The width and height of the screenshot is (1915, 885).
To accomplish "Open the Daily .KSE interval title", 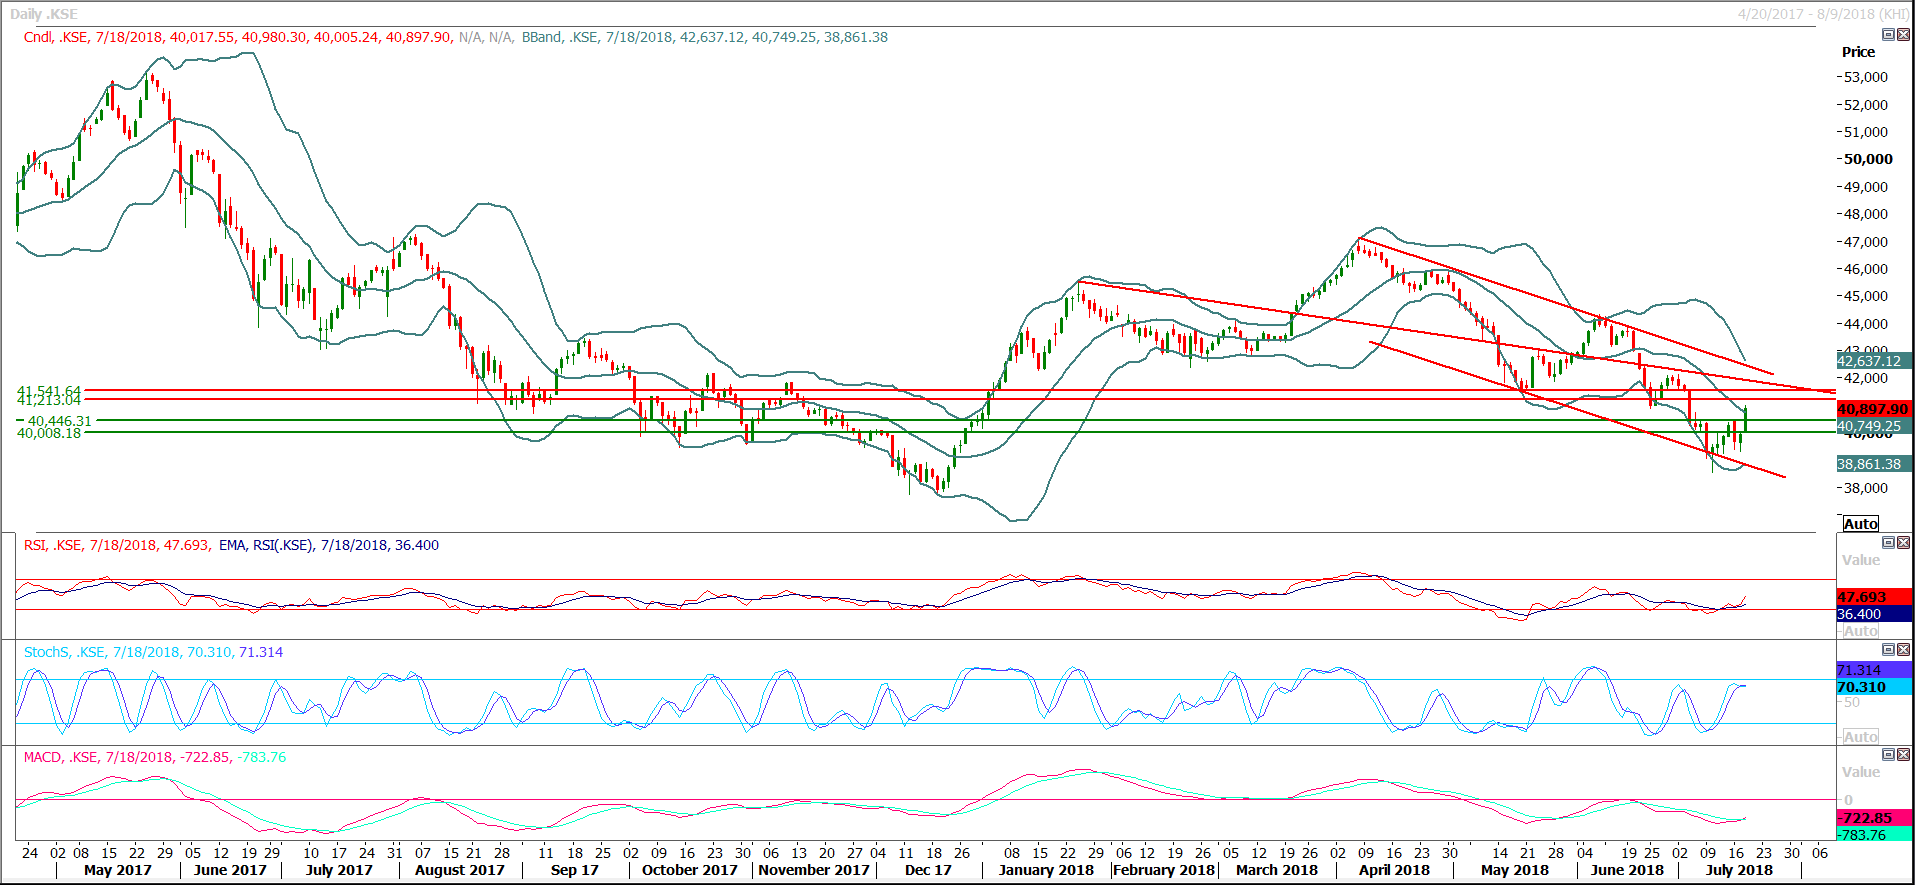I will [44, 14].
